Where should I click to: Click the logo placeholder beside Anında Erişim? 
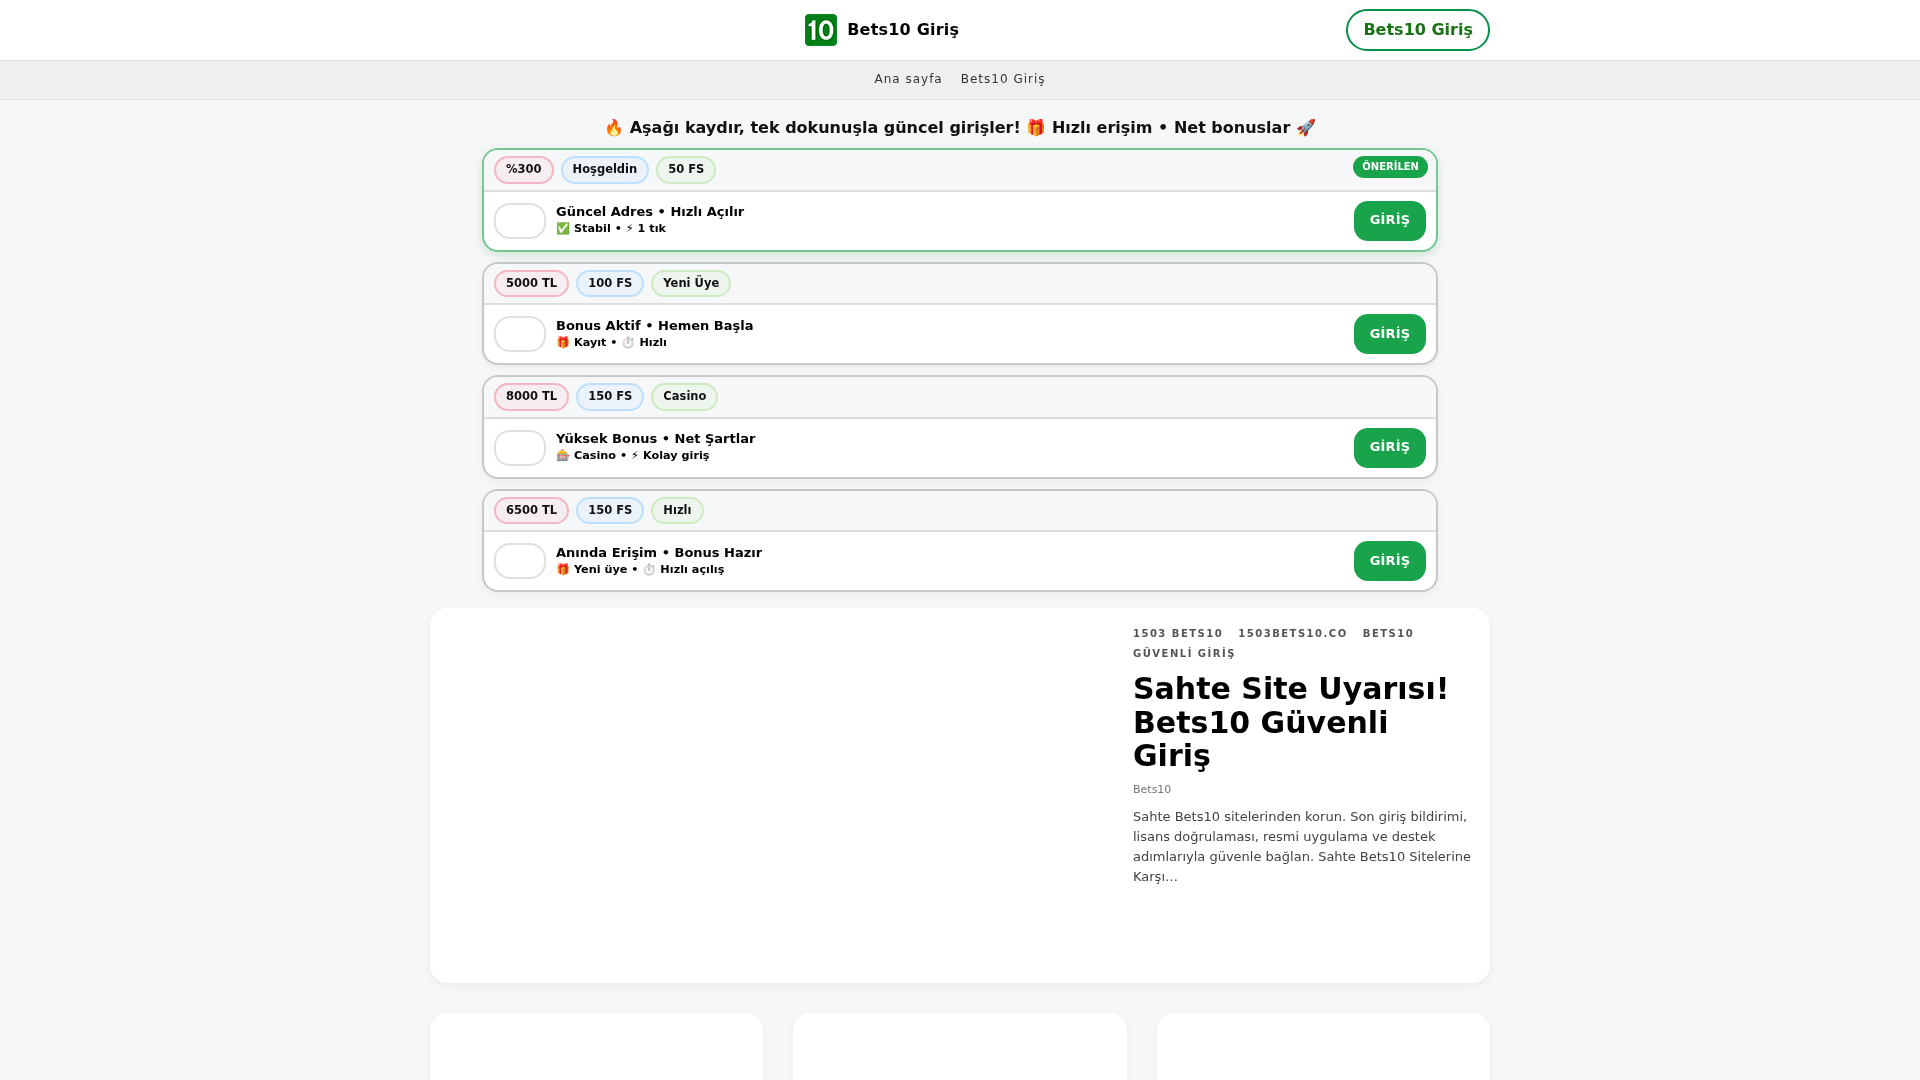520,561
